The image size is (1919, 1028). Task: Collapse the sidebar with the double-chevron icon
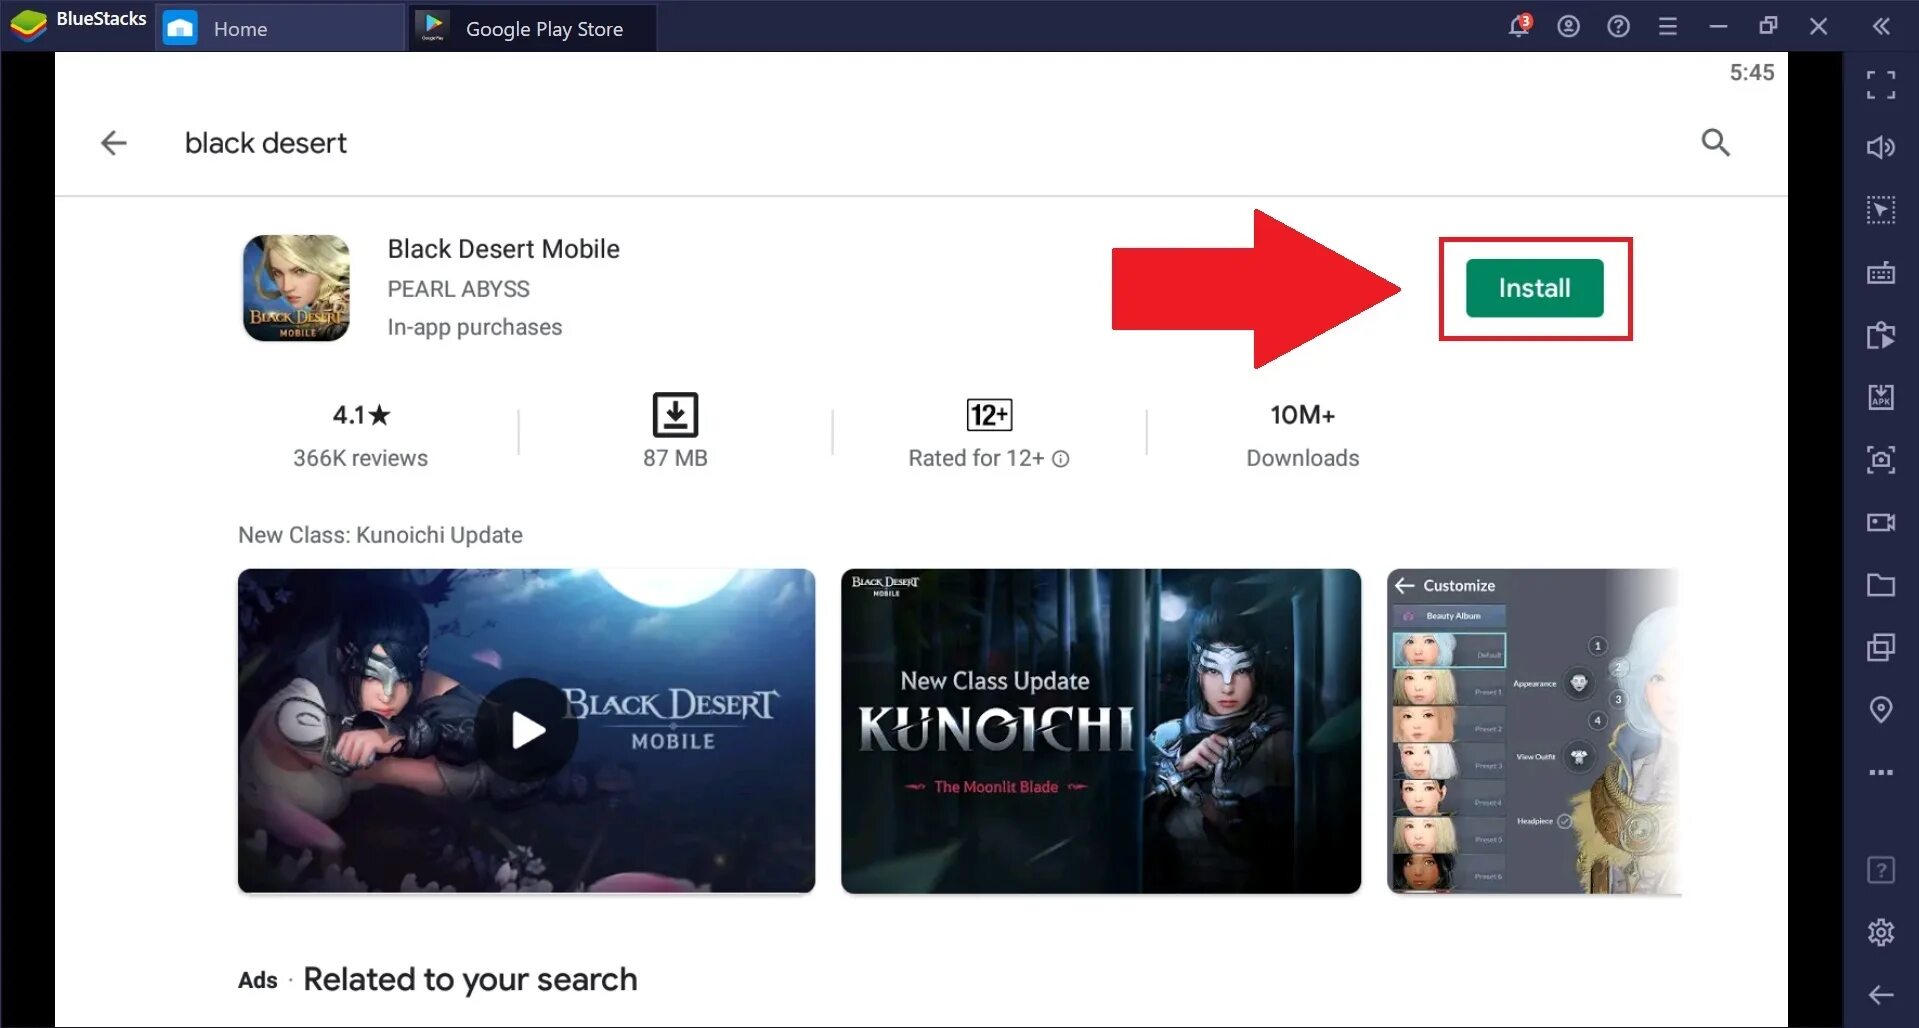tap(1881, 26)
